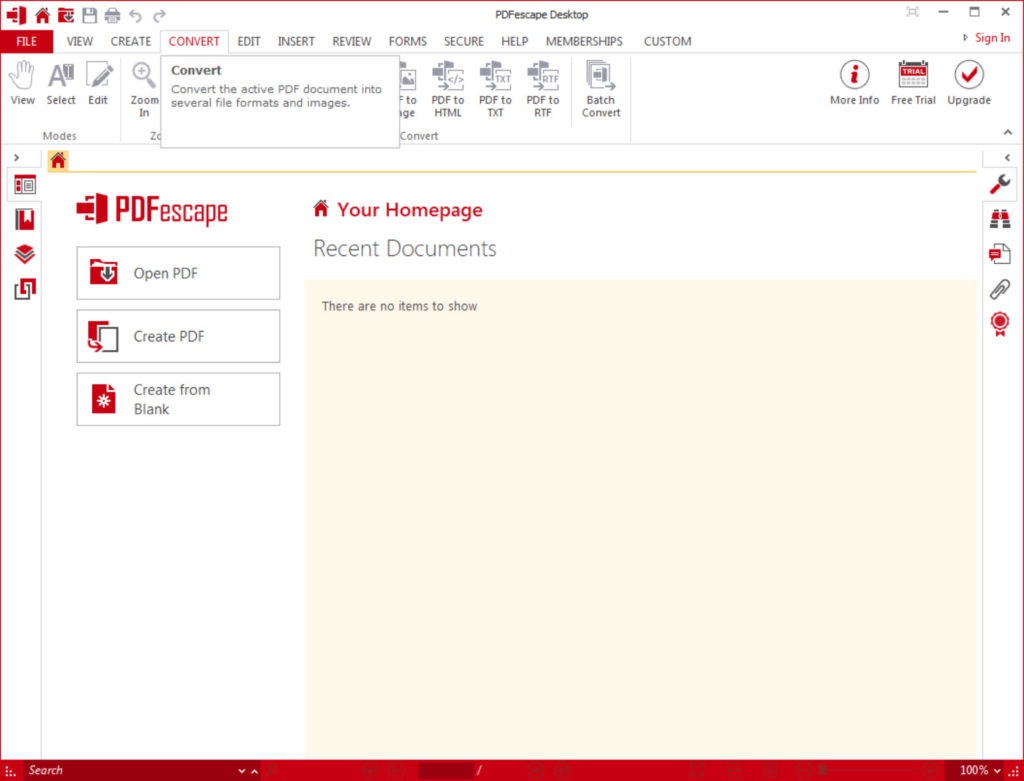Expand the left sidebar panel
The image size is (1024, 781).
point(16,157)
